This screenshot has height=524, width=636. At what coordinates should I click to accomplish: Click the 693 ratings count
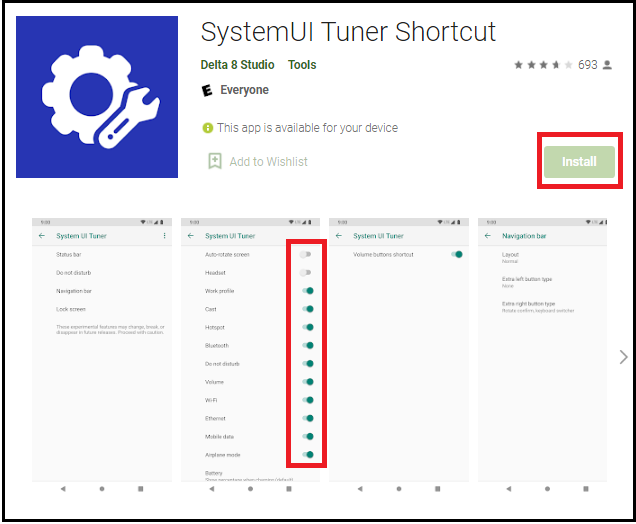[587, 64]
